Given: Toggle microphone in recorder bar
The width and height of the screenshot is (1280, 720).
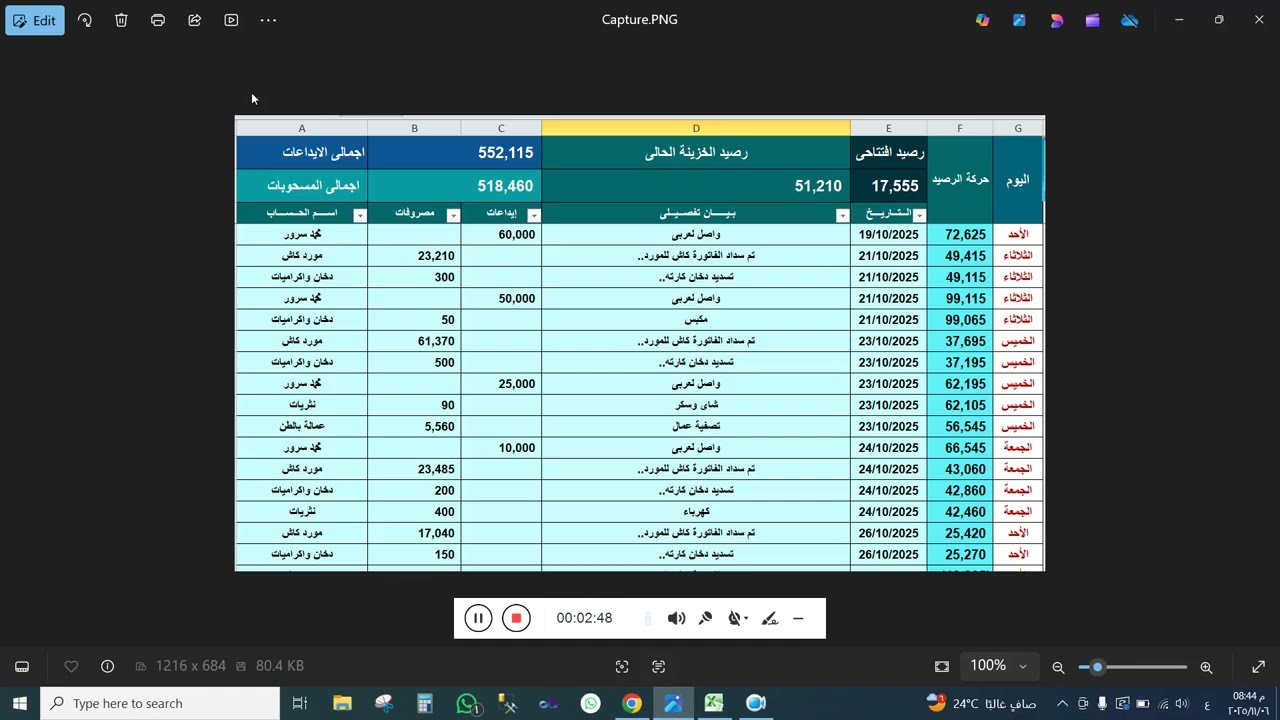Looking at the screenshot, I should 705,619.
